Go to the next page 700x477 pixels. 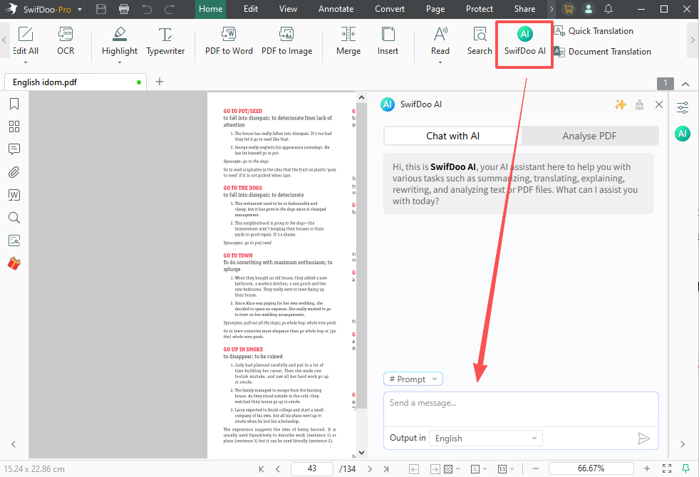point(370,469)
